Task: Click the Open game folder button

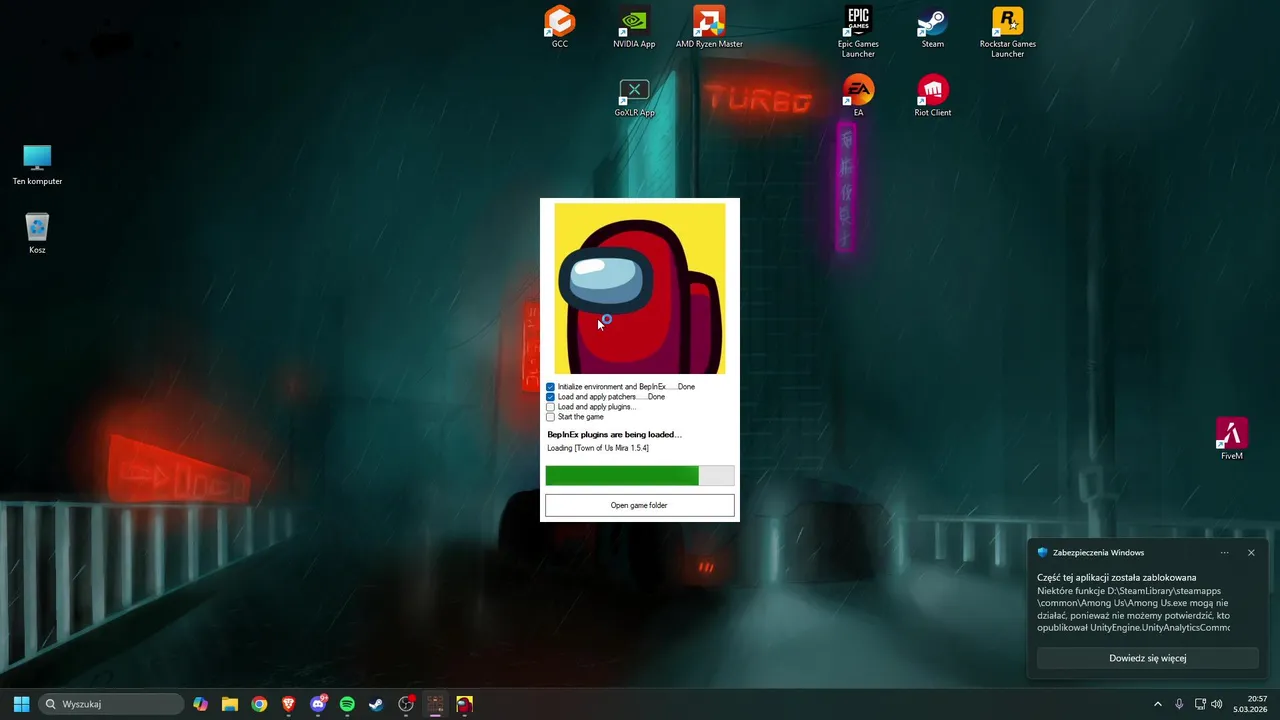Action: point(639,505)
